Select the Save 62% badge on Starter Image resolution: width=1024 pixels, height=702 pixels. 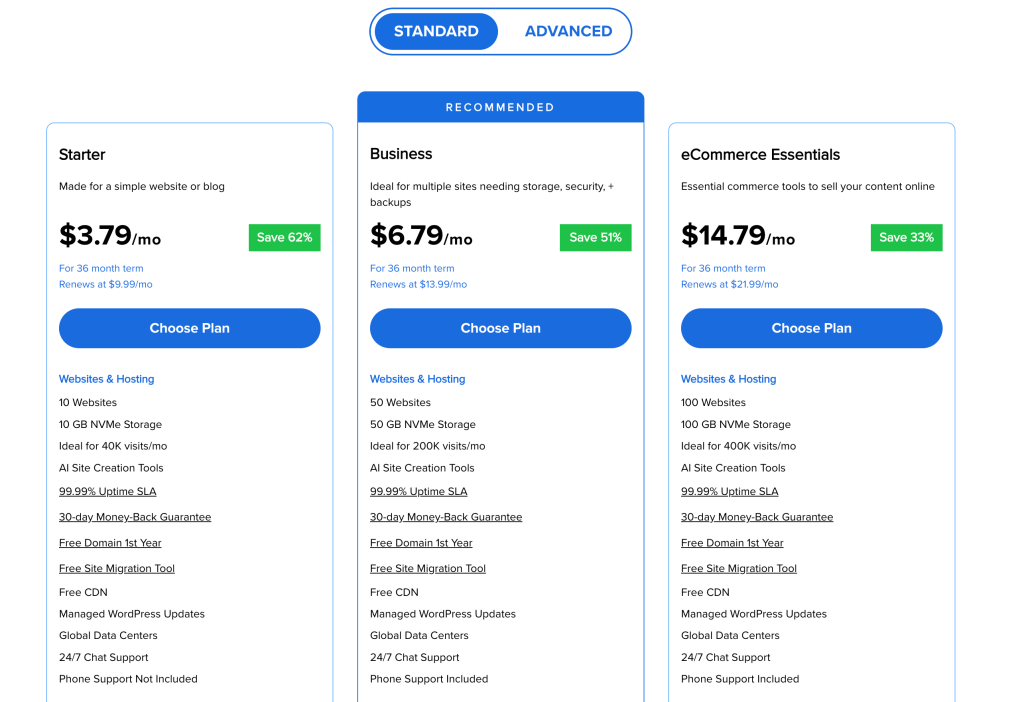pos(284,237)
